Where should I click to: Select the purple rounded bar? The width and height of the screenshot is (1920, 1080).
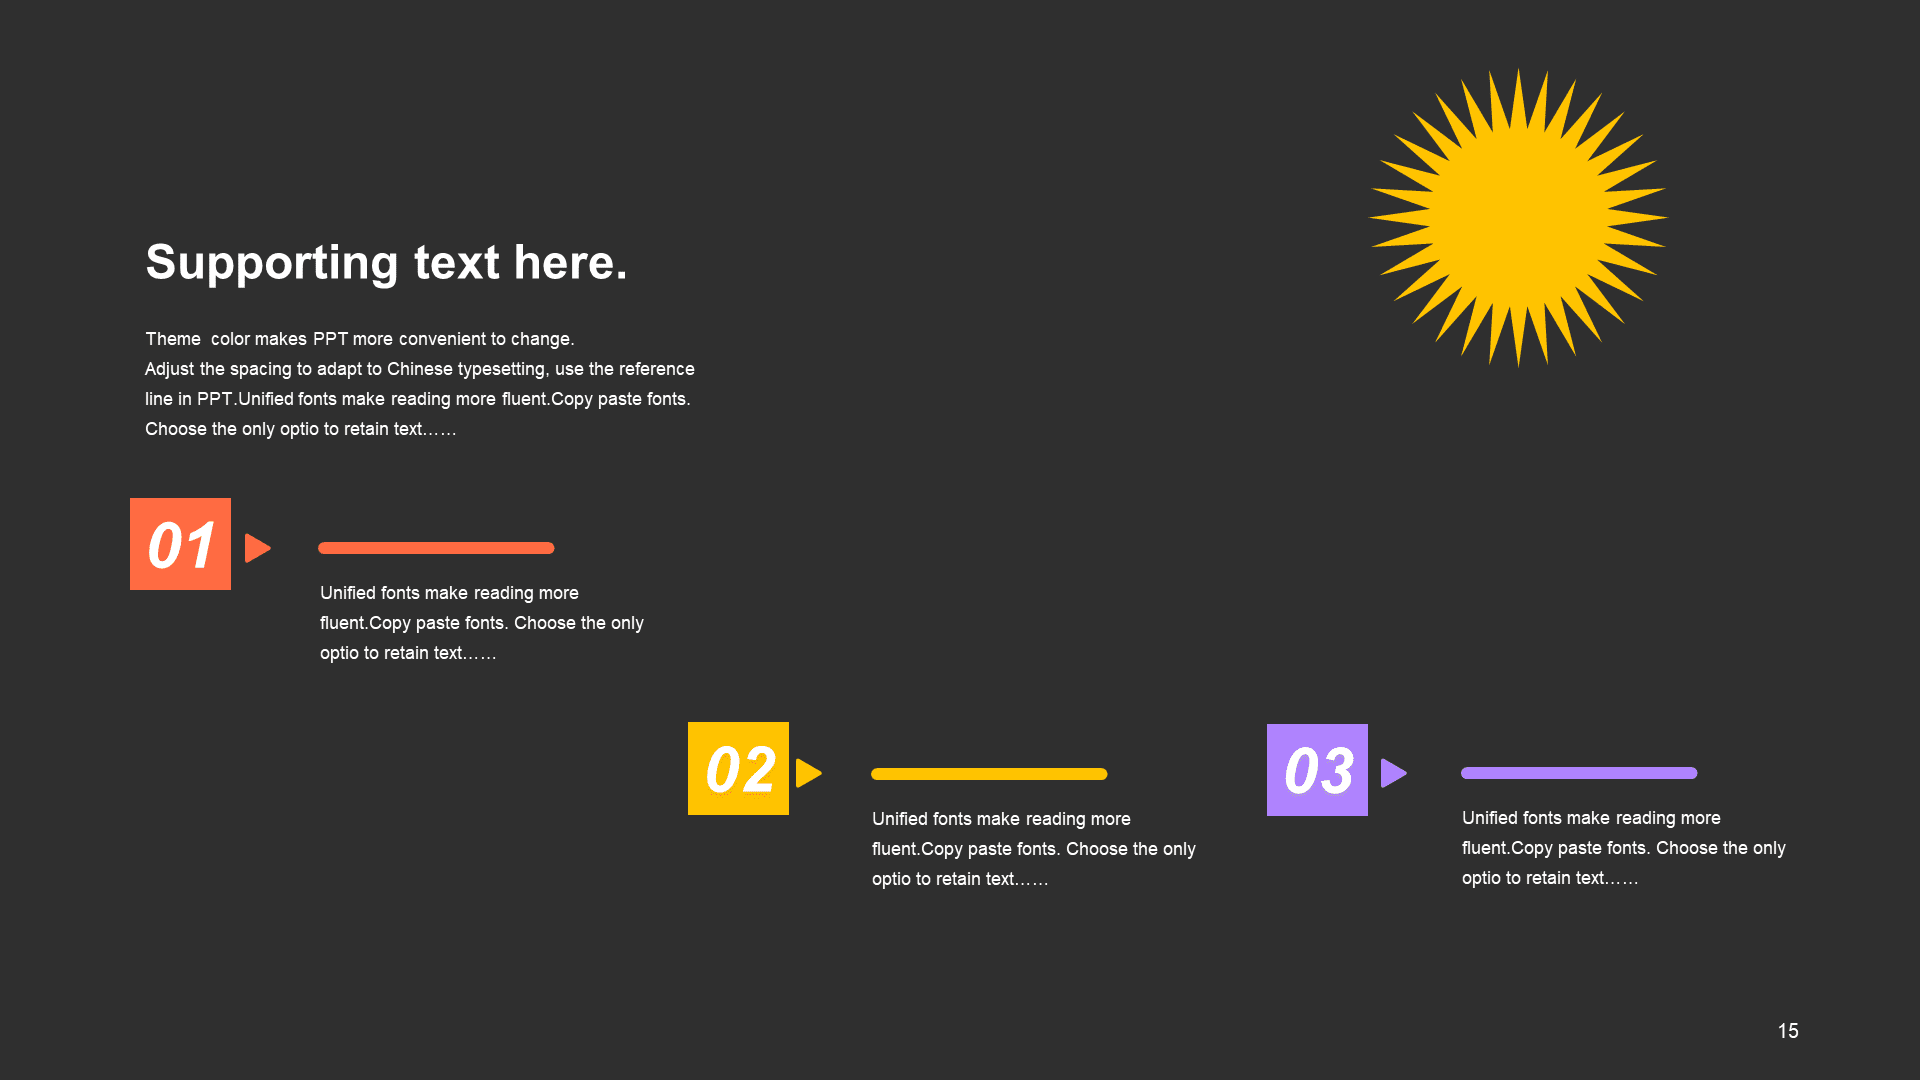[x=1579, y=773]
